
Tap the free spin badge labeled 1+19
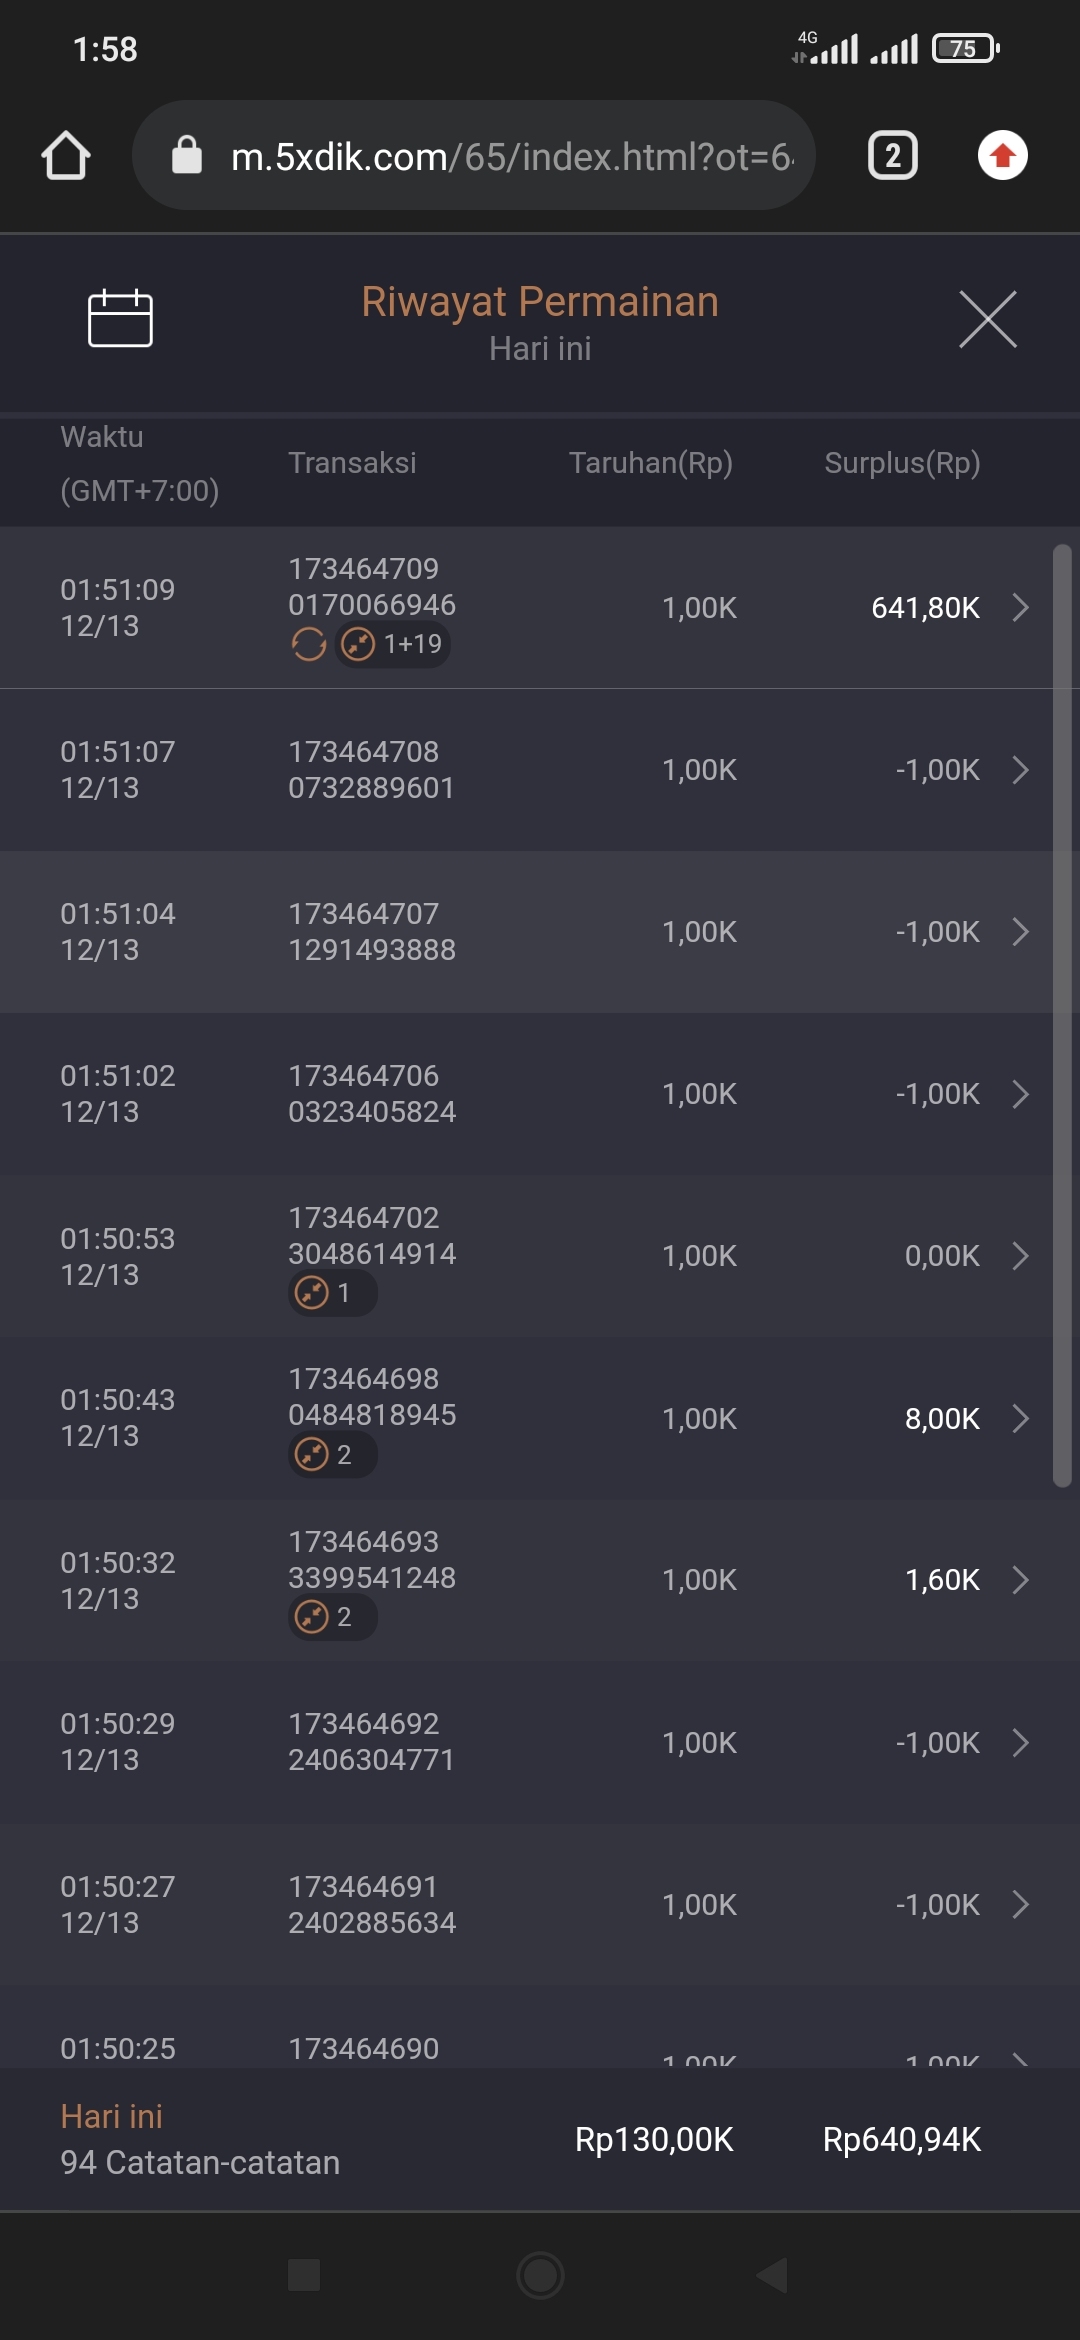coord(393,644)
